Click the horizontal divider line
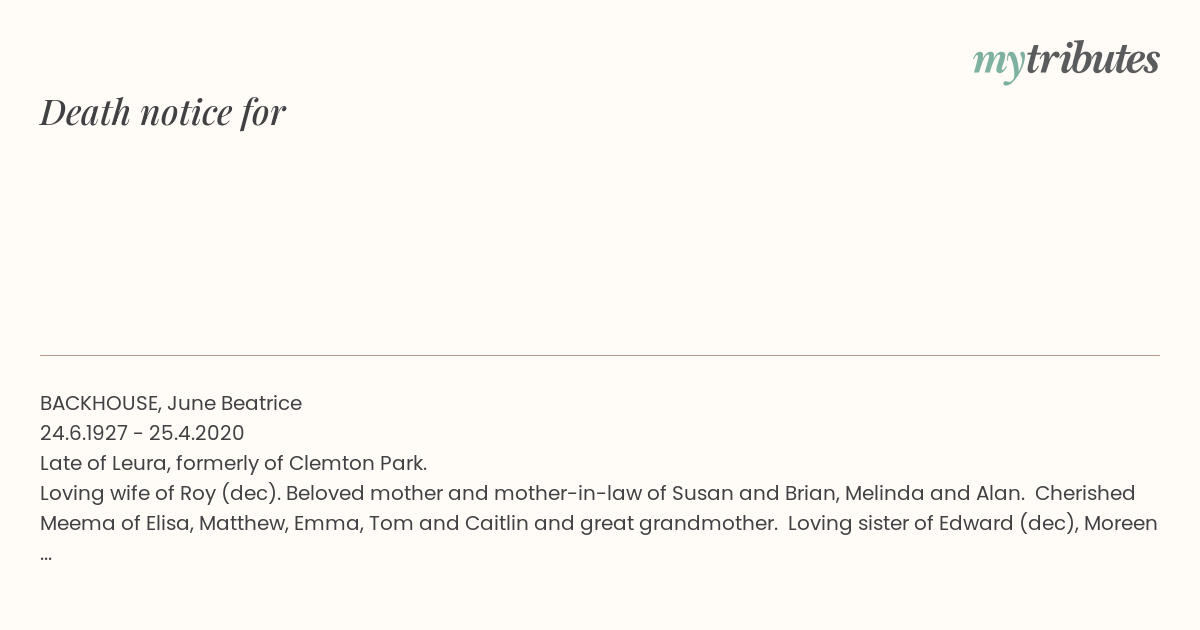This screenshot has width=1200, height=630. pos(600,355)
